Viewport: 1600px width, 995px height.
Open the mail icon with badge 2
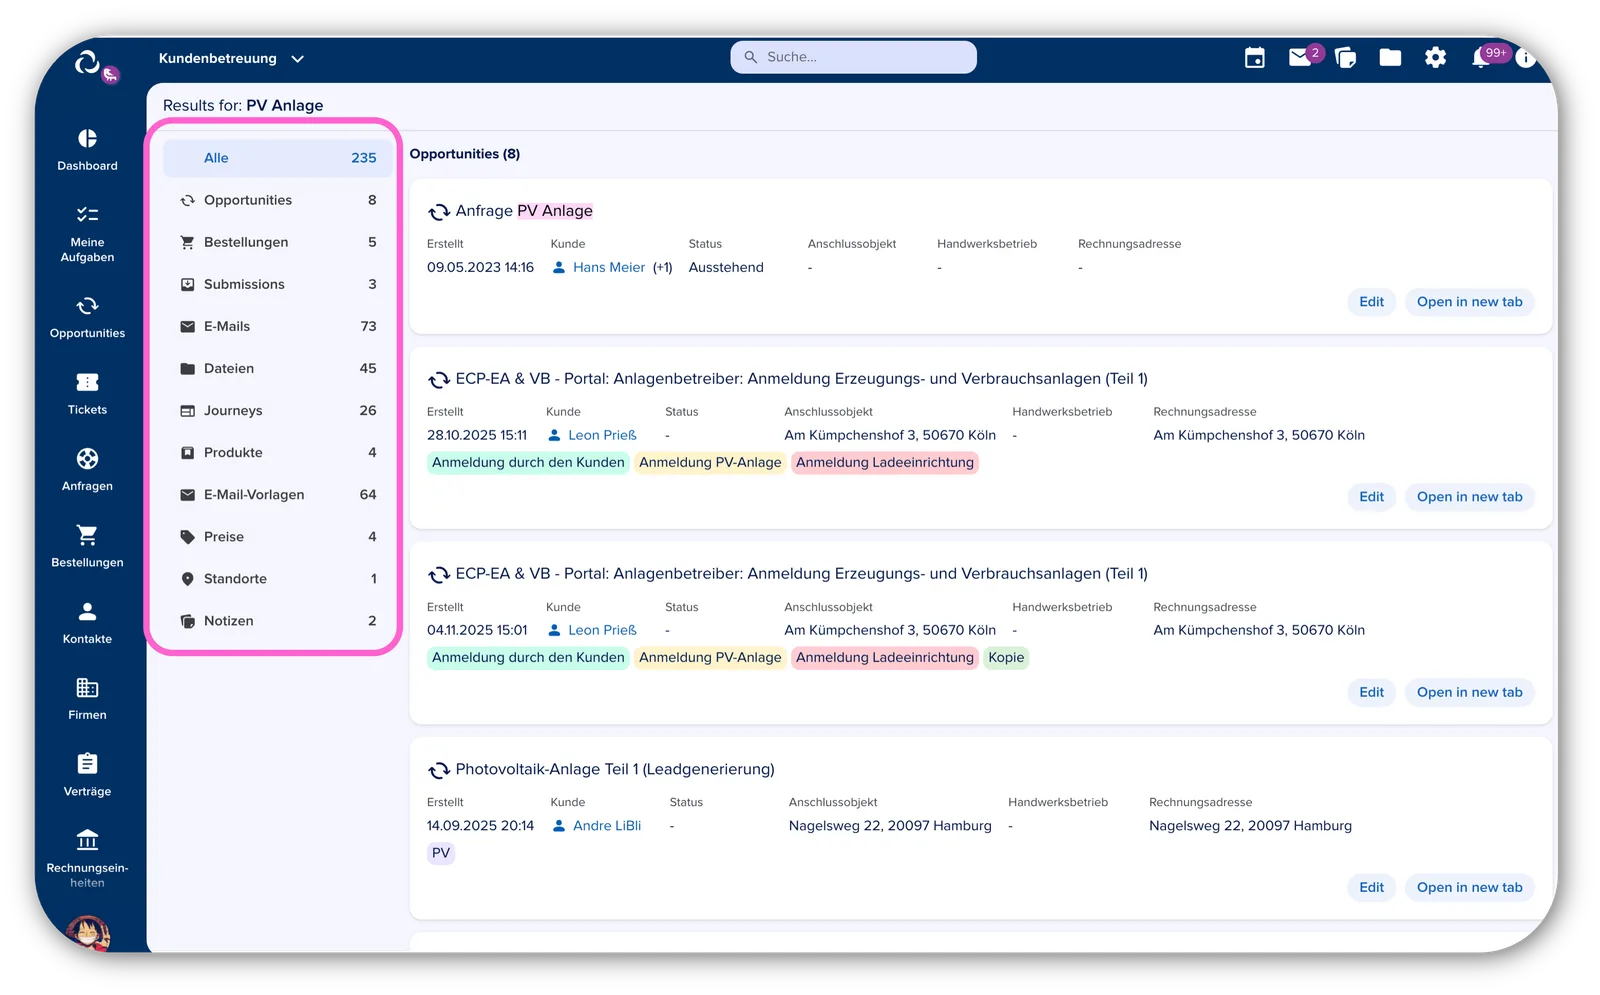click(1299, 58)
